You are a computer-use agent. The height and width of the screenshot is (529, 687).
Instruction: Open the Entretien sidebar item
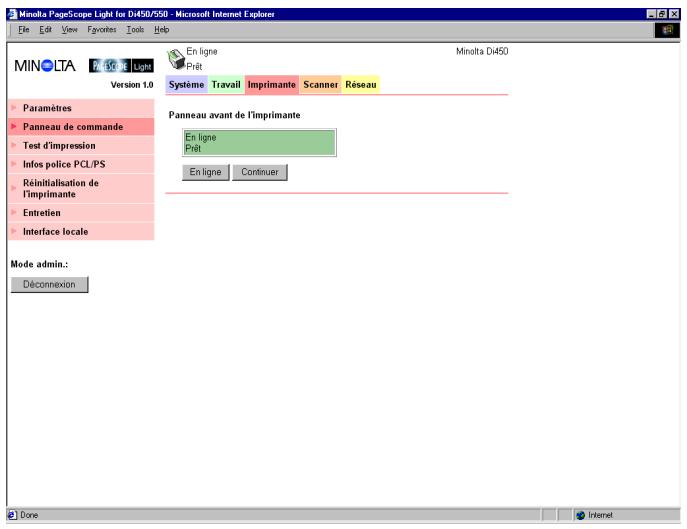81,213
